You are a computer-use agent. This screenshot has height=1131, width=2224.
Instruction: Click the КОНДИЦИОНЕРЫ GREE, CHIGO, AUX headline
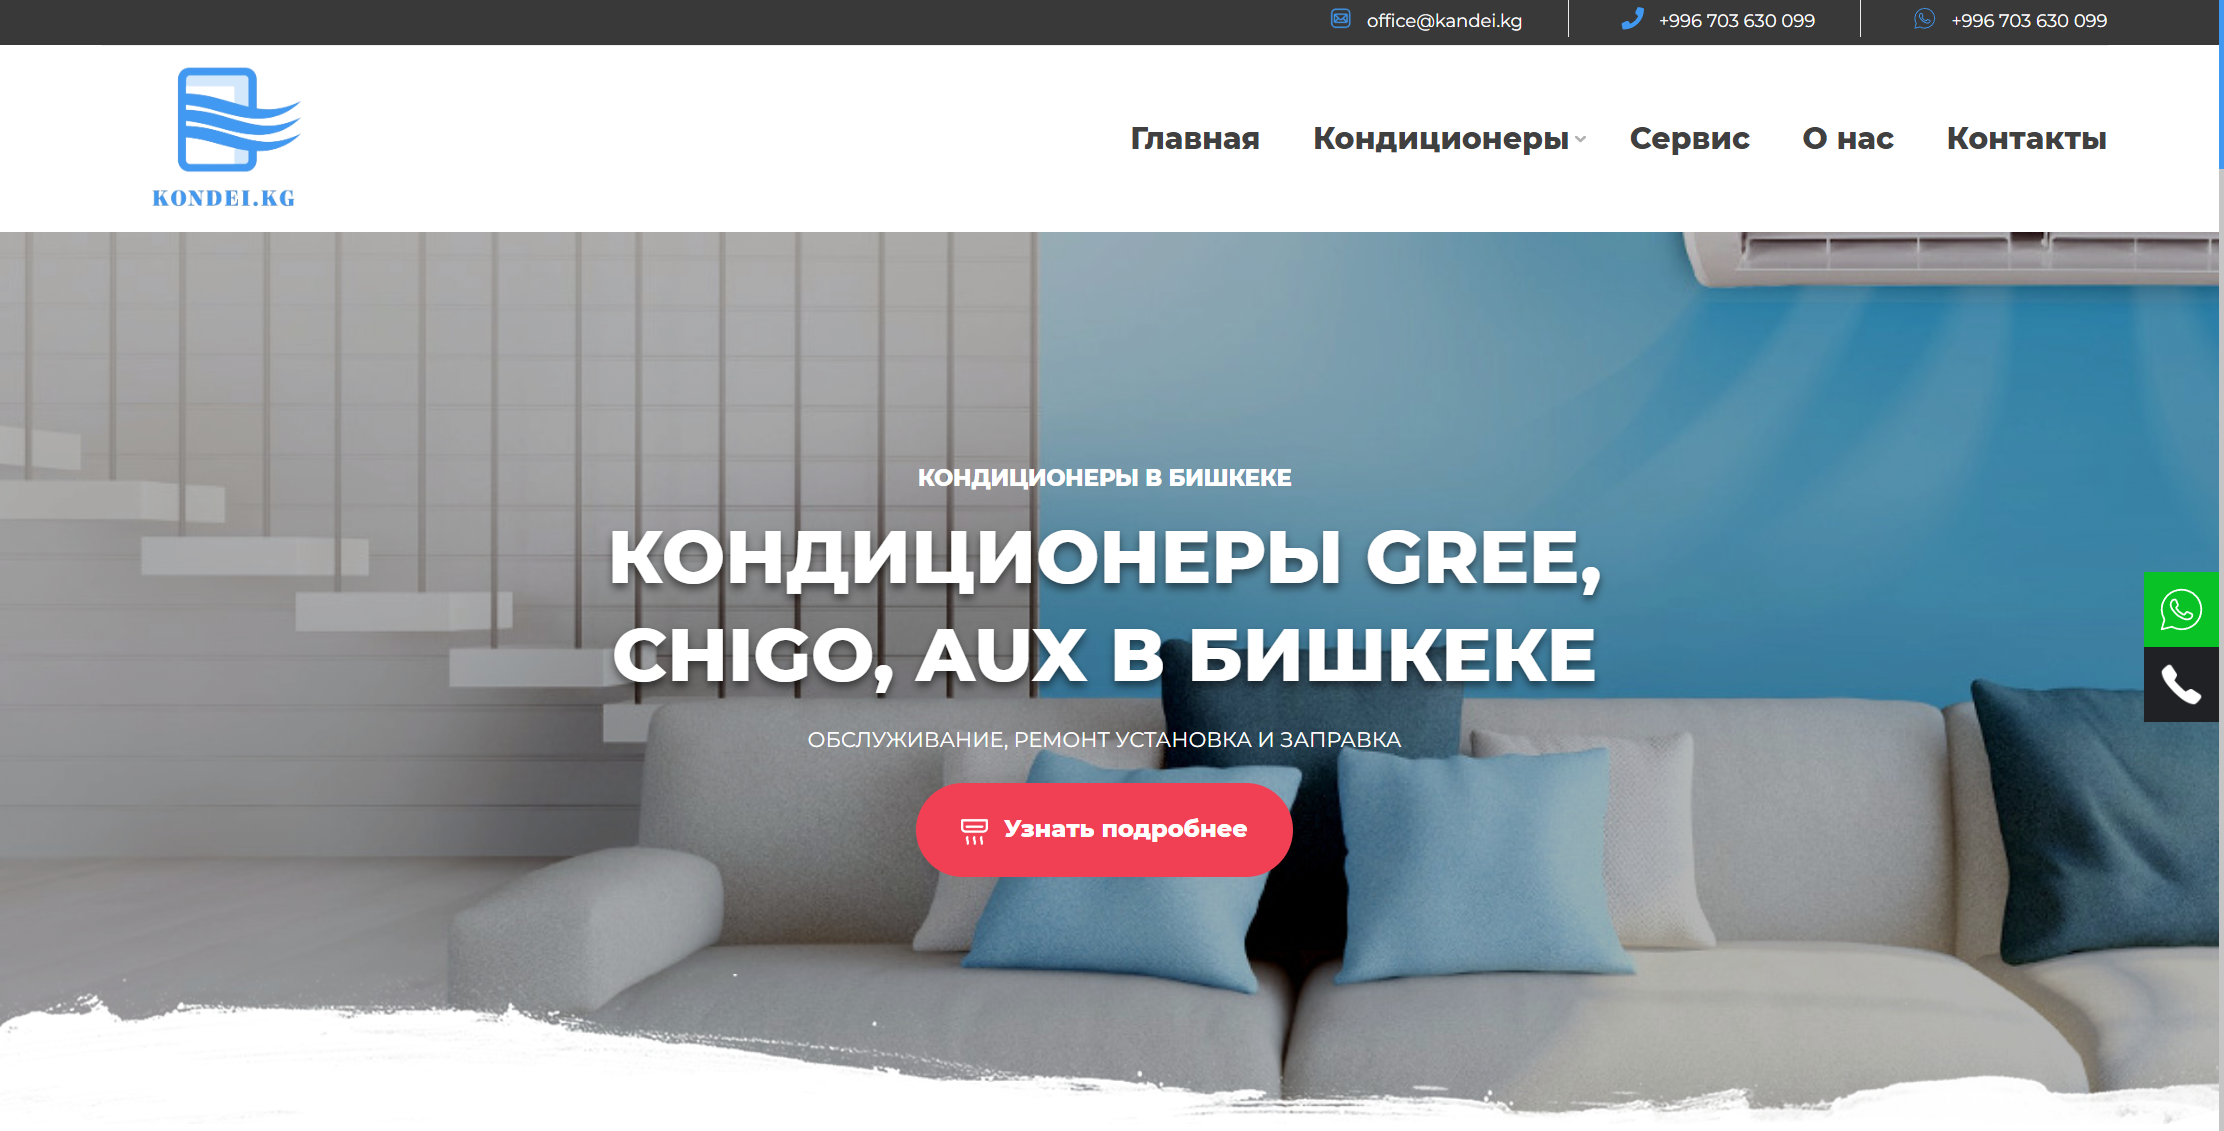tap(1104, 605)
